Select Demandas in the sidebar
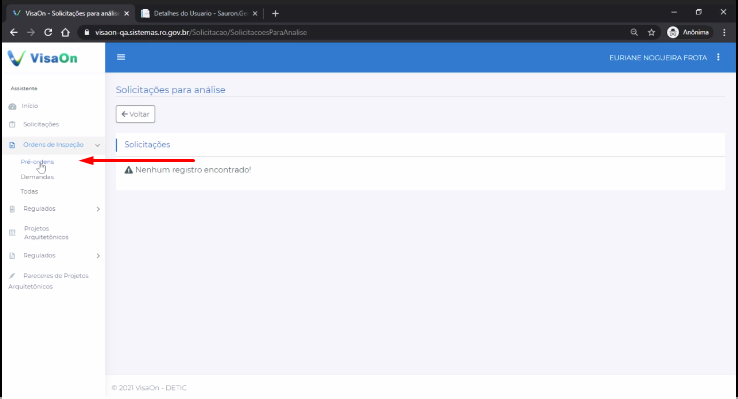The image size is (738, 399). (x=37, y=177)
